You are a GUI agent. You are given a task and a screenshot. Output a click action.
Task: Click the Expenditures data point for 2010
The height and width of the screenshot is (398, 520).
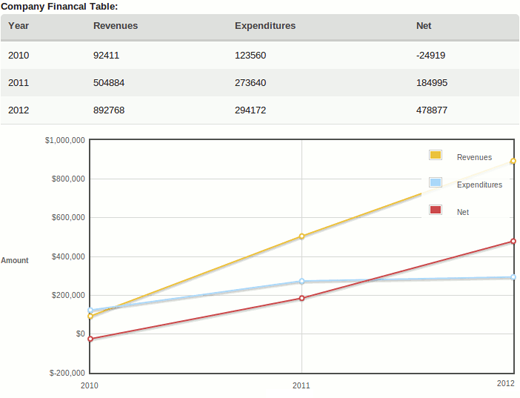click(x=90, y=310)
